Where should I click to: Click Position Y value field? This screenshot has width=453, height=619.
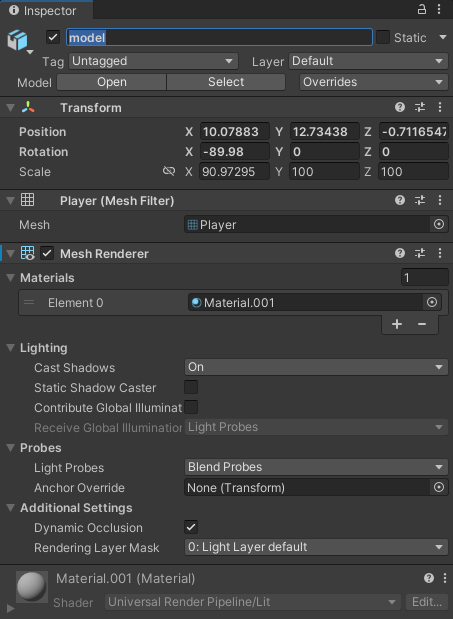click(324, 131)
